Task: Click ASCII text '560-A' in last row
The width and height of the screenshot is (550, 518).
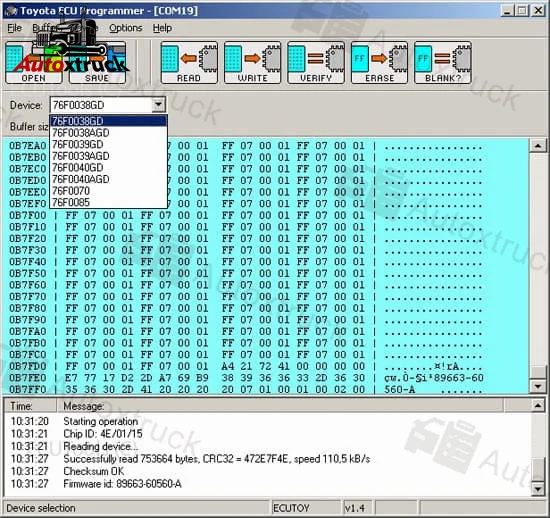Action: [x=400, y=390]
